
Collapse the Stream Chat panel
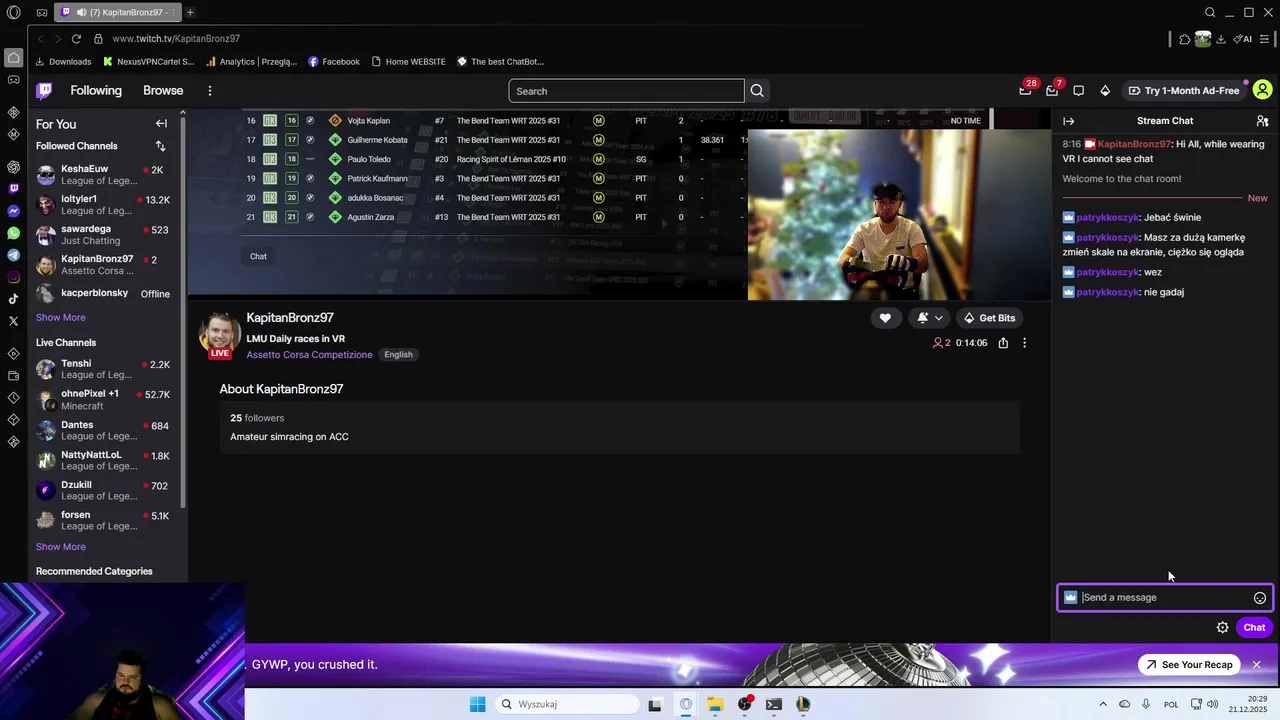tap(1068, 121)
